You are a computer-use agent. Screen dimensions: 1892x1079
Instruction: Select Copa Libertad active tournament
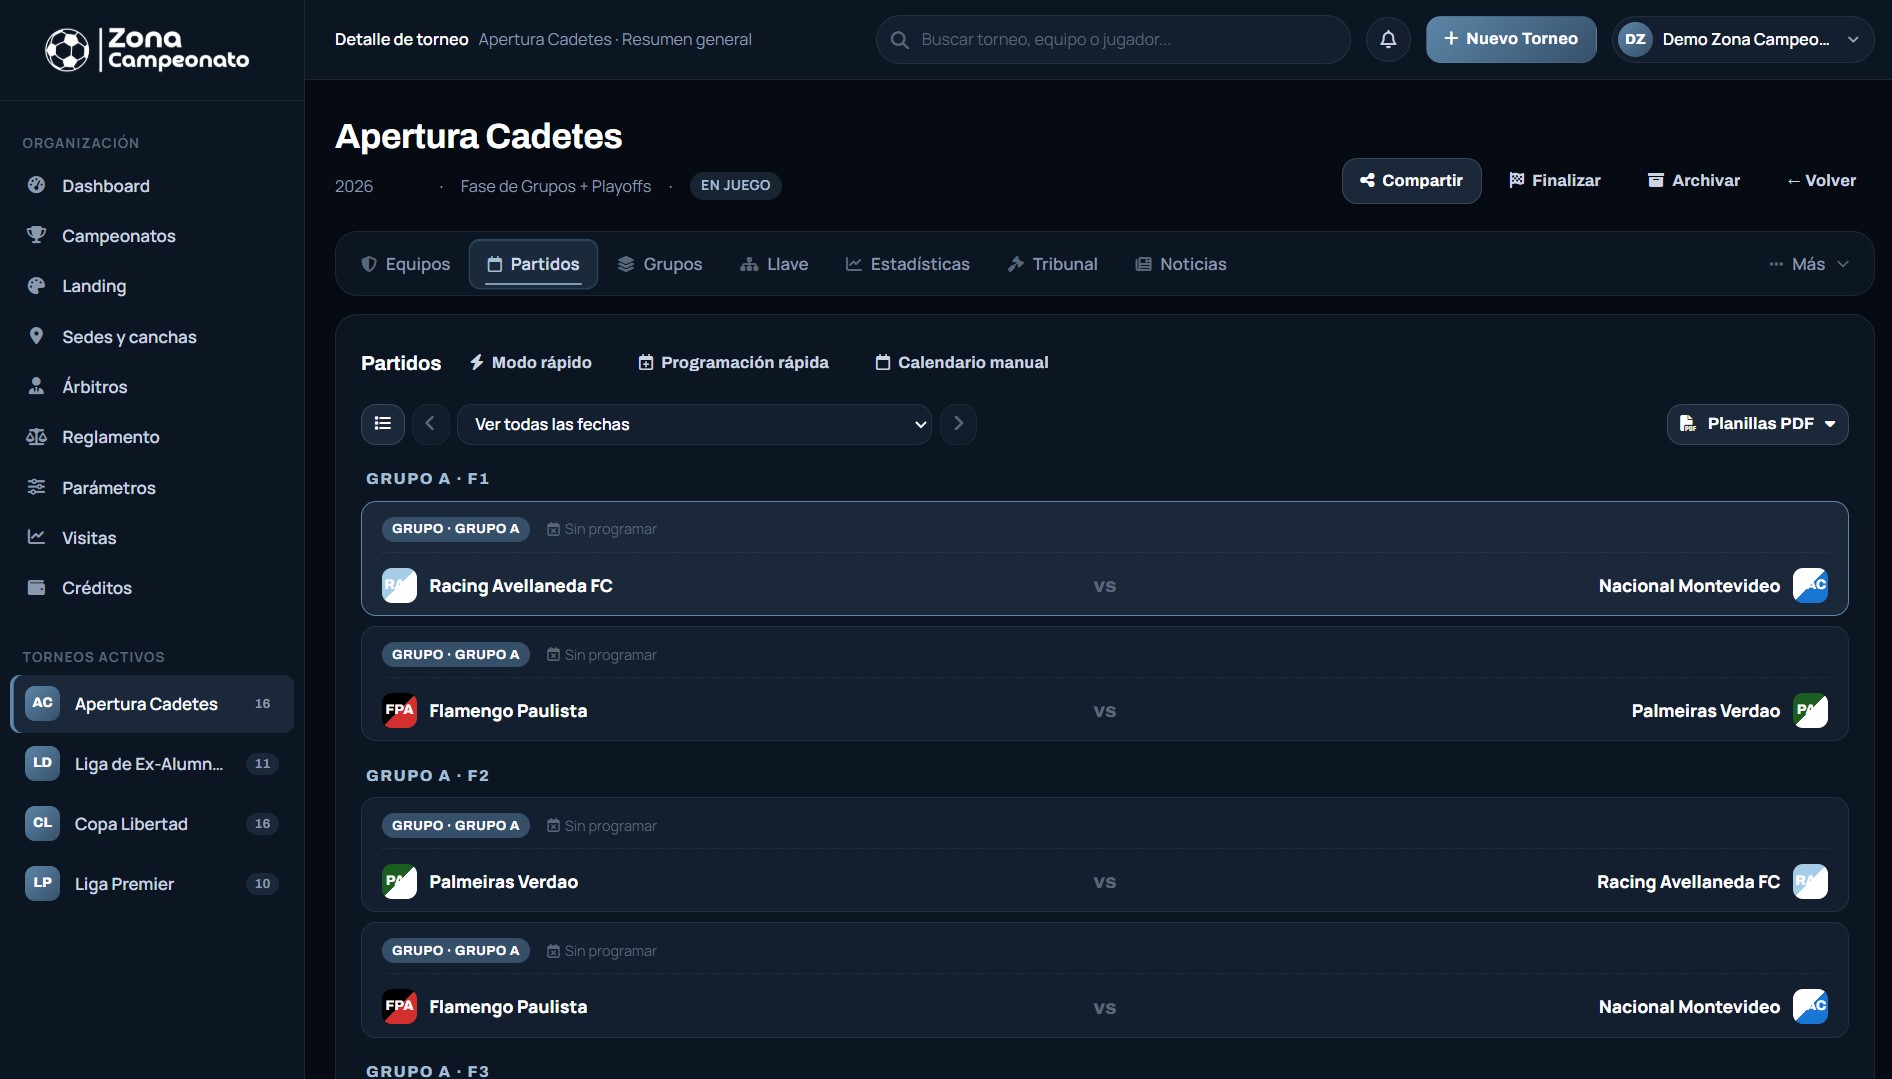click(x=152, y=824)
